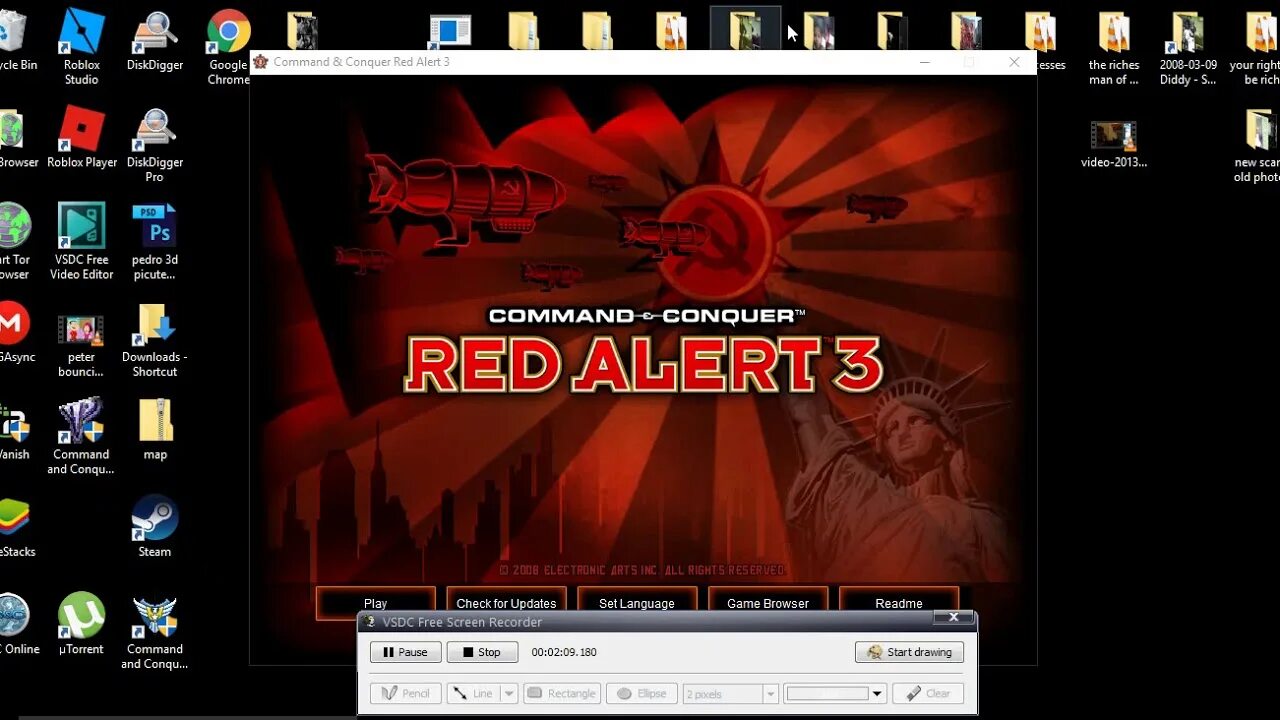The height and width of the screenshot is (720, 1280).
Task: Select the Pencil drawing tool
Action: (405, 693)
